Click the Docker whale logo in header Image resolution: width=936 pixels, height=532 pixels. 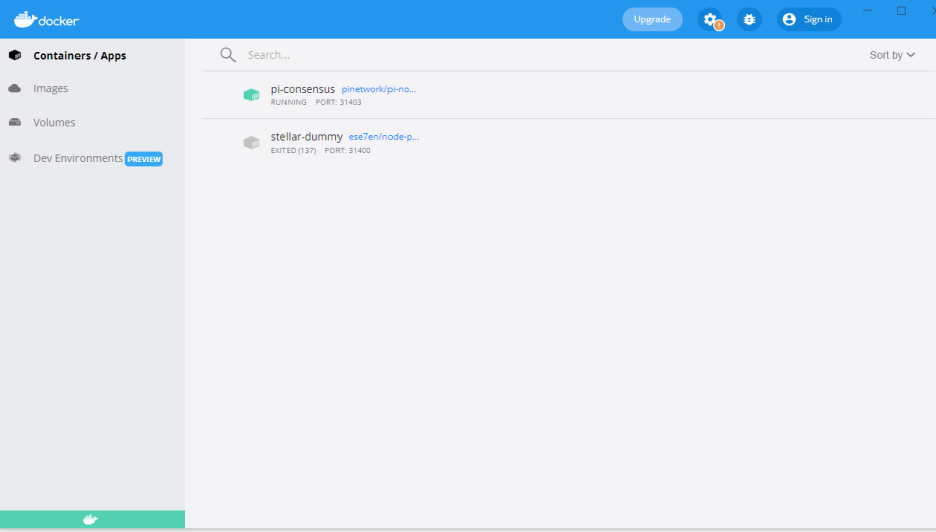(46, 20)
